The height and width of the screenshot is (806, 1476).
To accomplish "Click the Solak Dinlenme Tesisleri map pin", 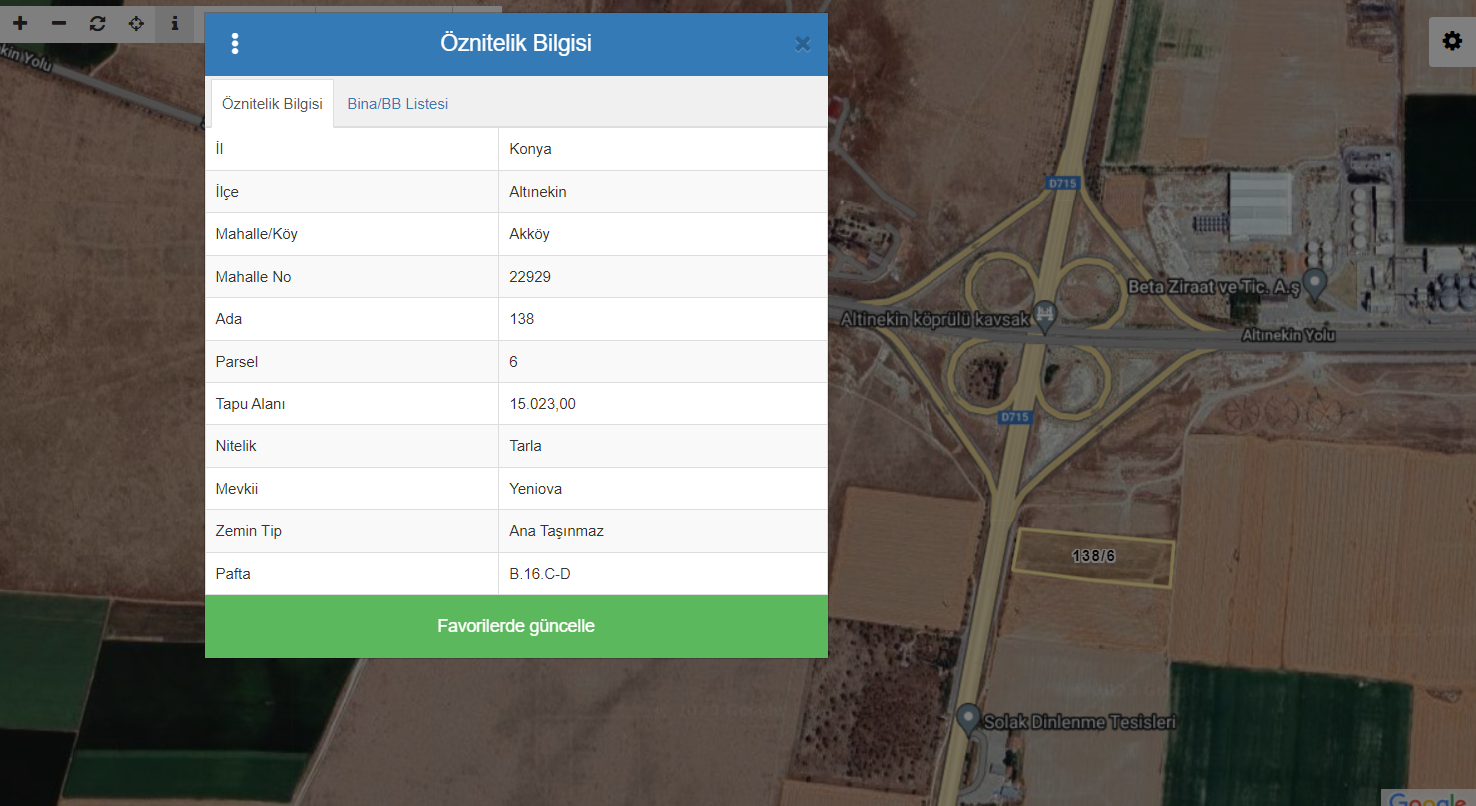I will [x=967, y=719].
